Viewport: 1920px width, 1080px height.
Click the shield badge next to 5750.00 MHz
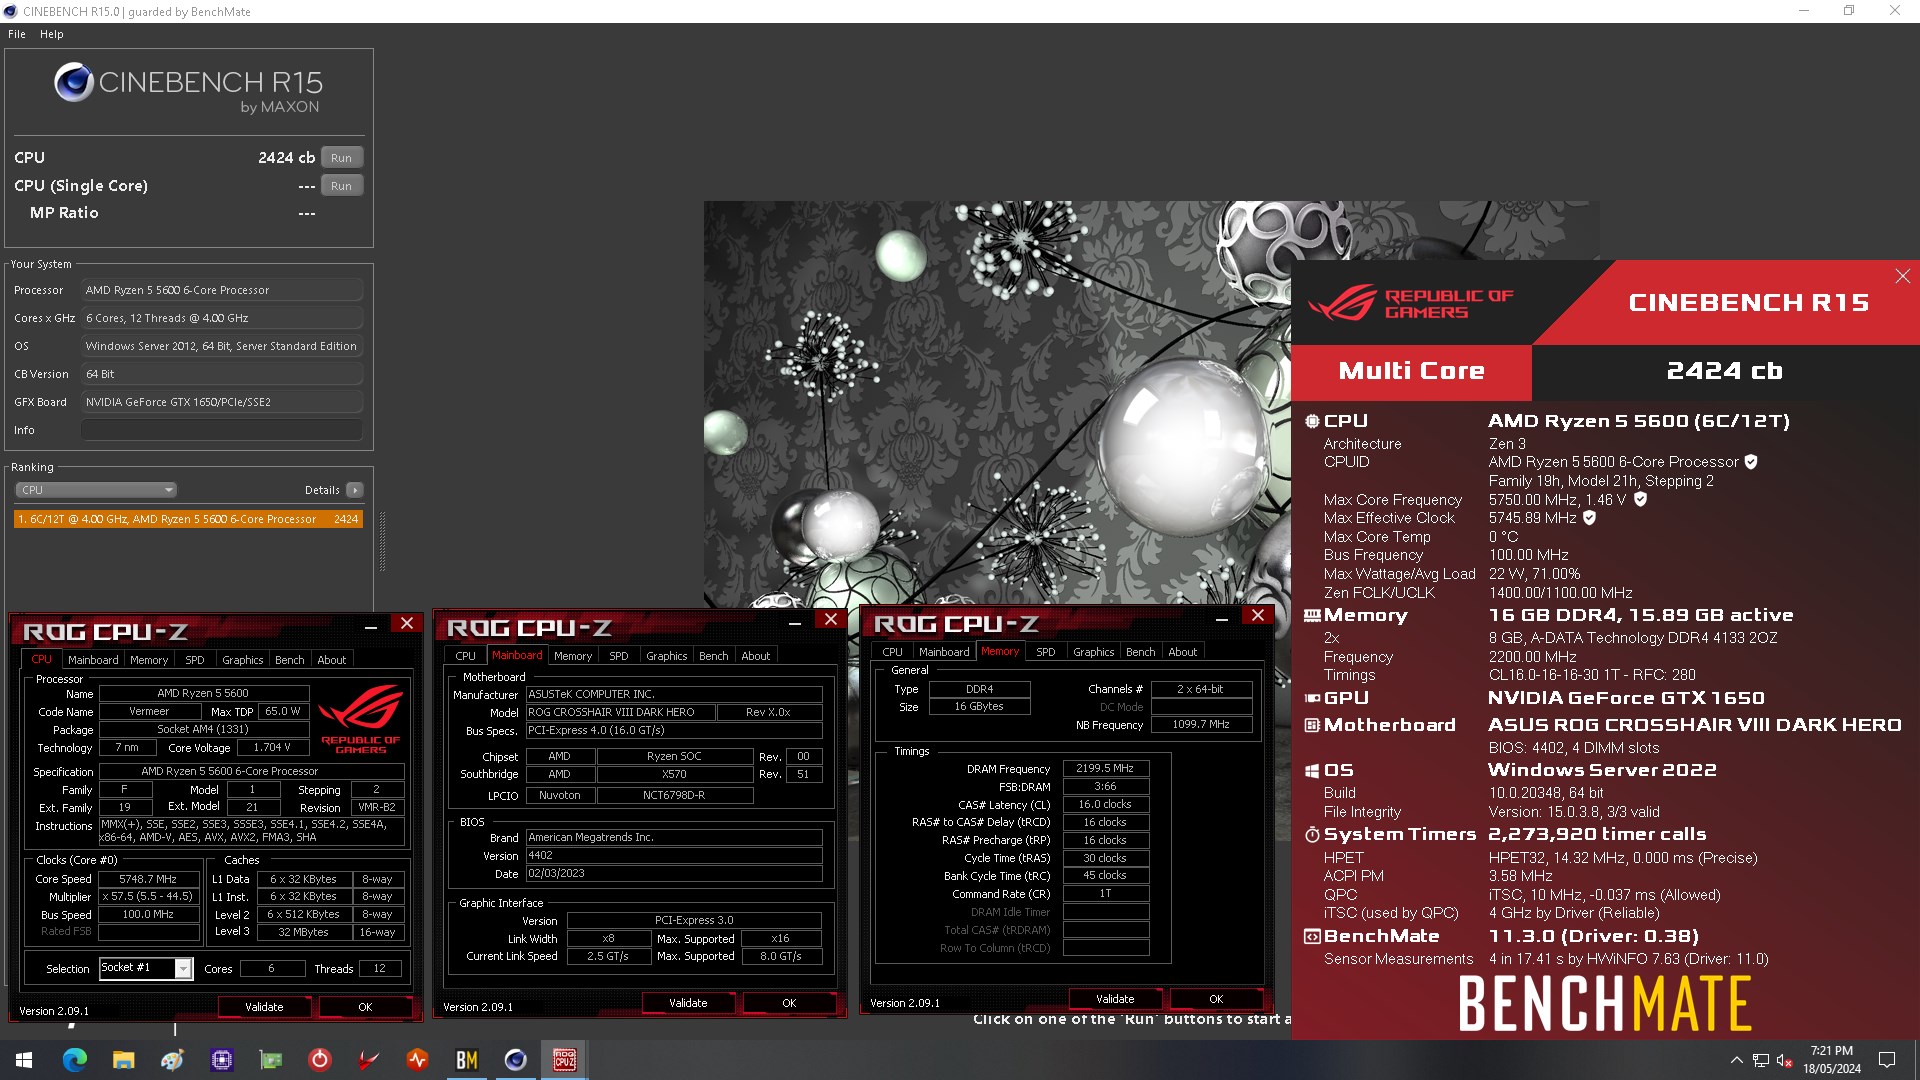(1640, 499)
